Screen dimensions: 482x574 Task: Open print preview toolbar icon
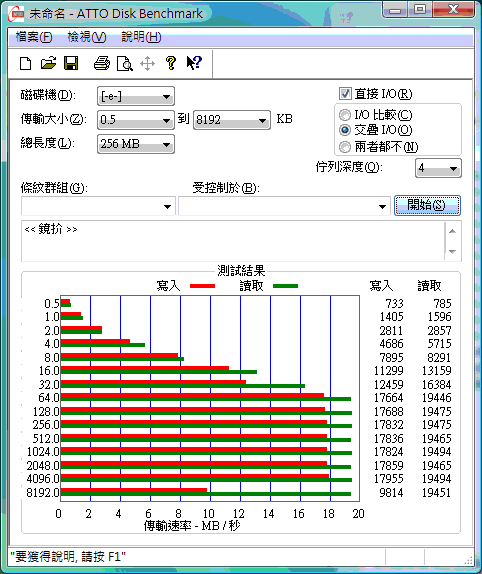click(x=125, y=63)
